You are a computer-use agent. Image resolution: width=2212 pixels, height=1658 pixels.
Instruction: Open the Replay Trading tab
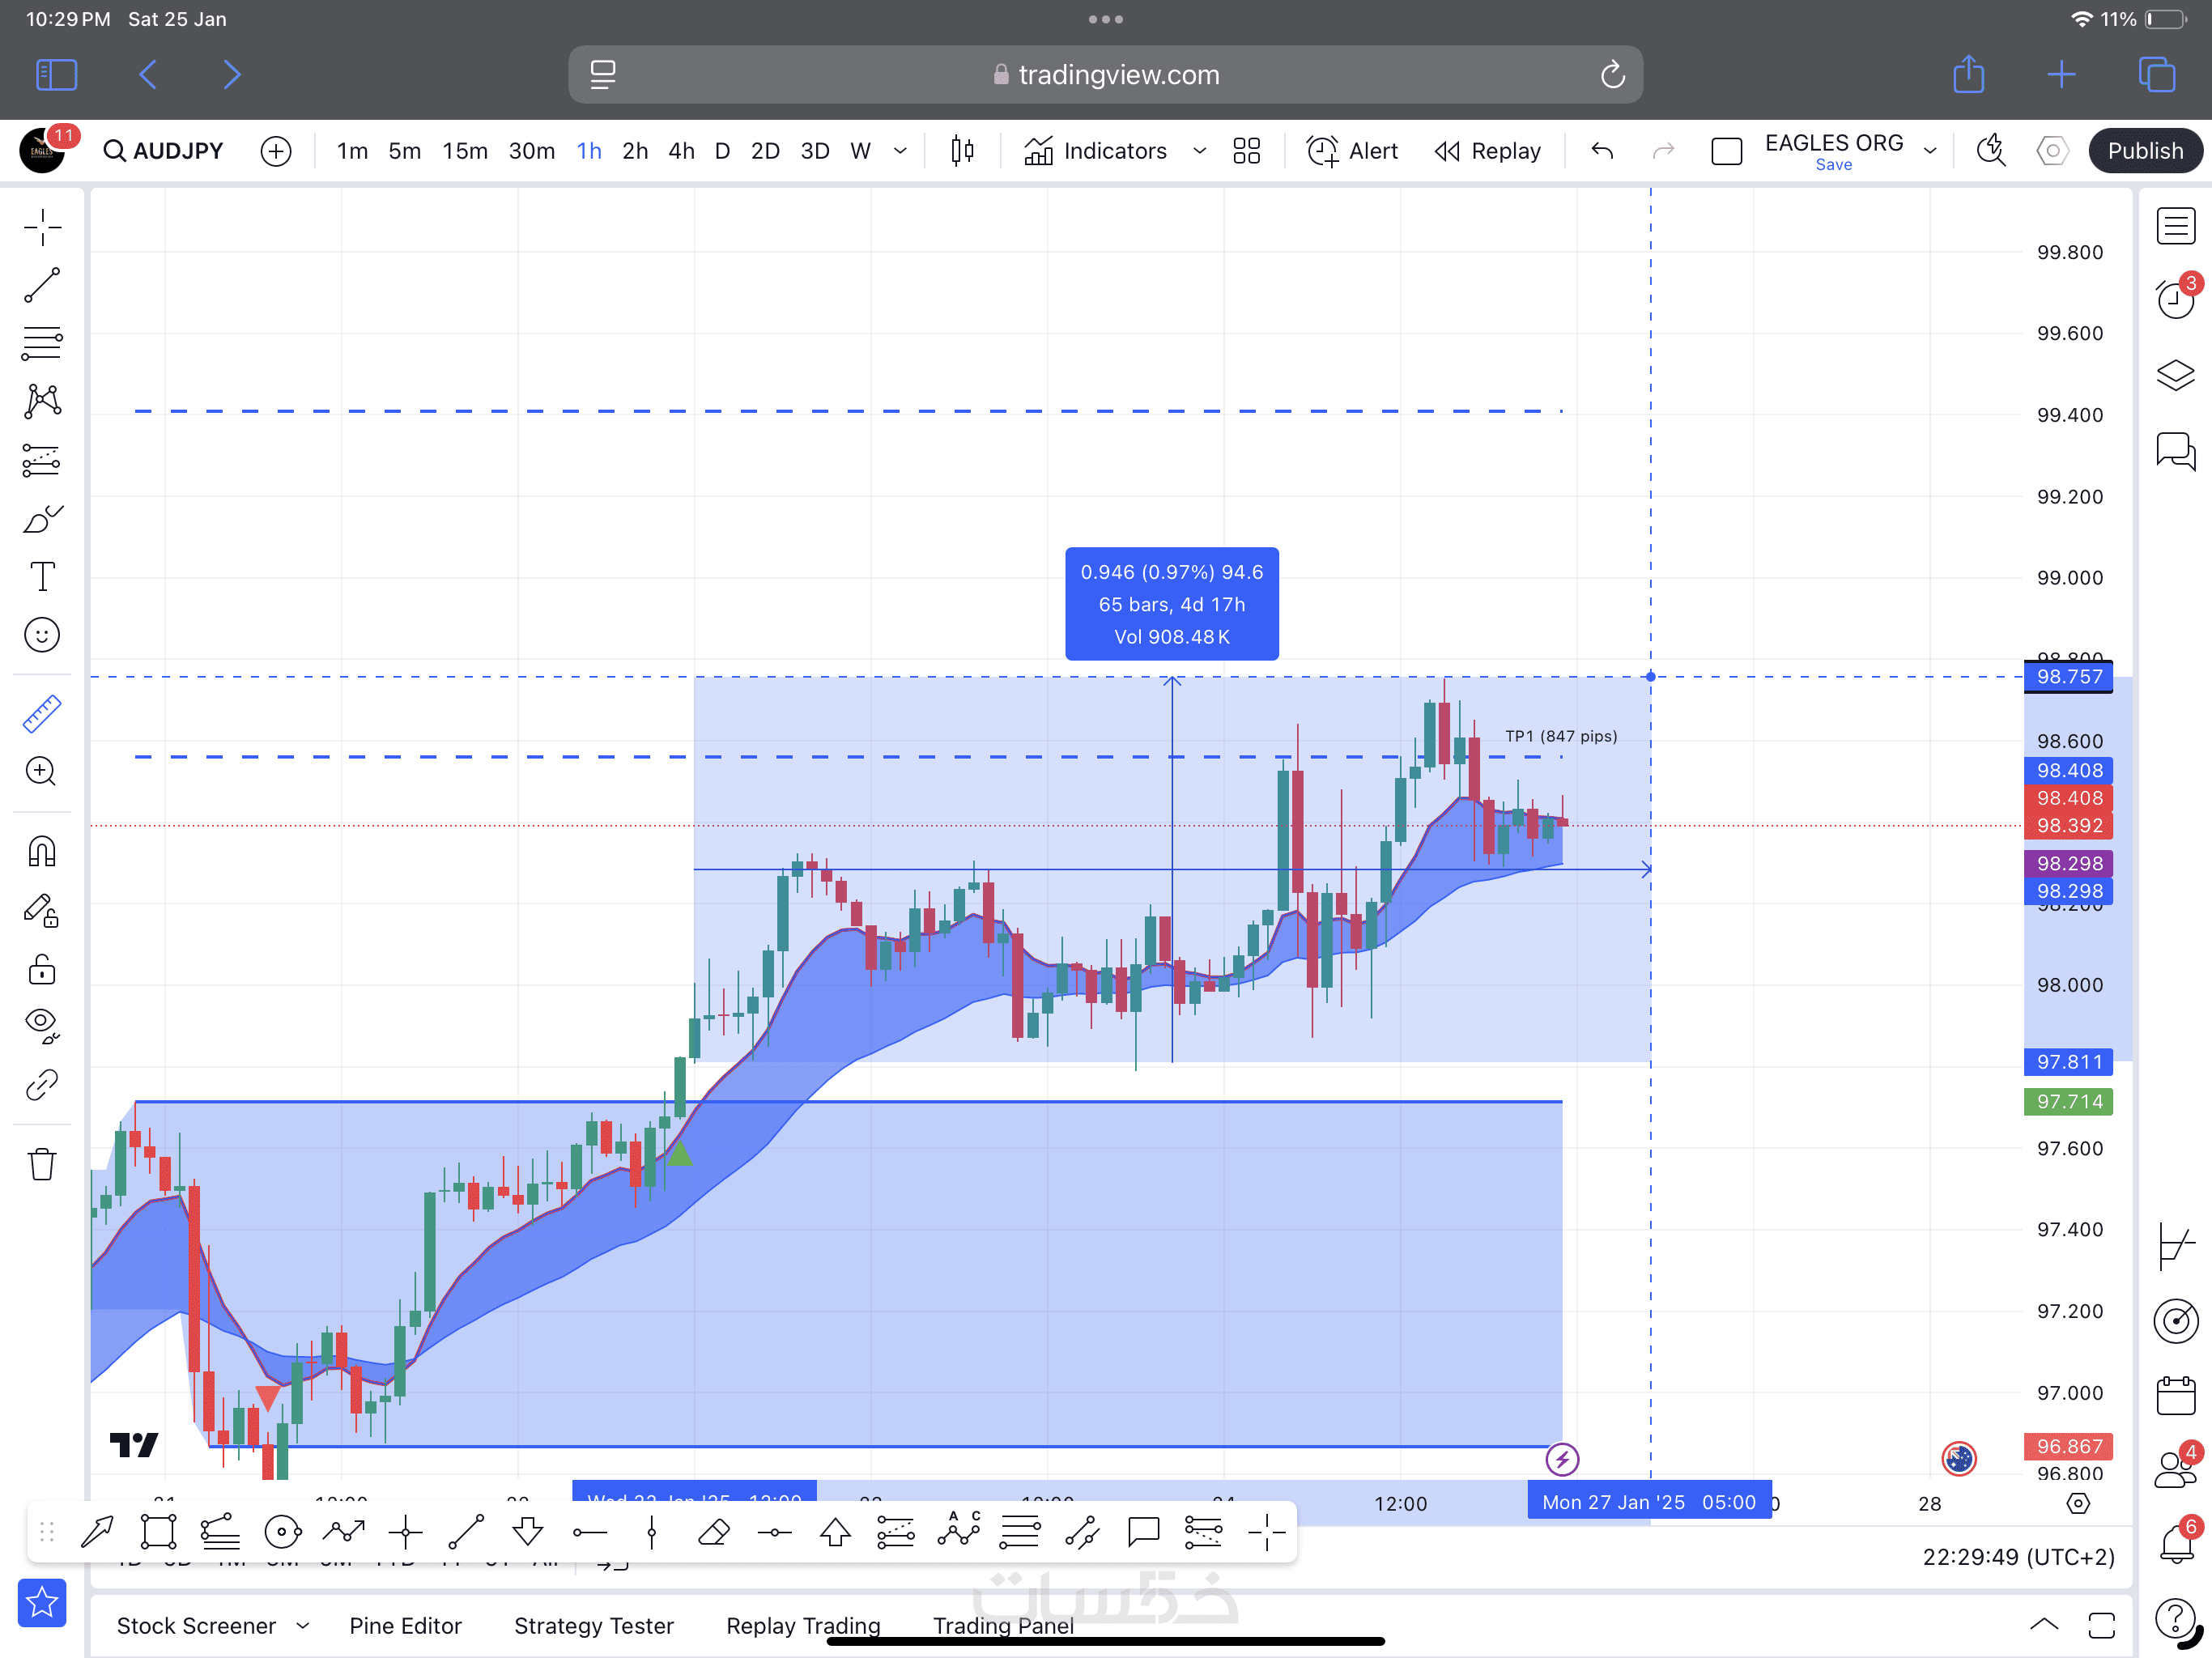803,1626
